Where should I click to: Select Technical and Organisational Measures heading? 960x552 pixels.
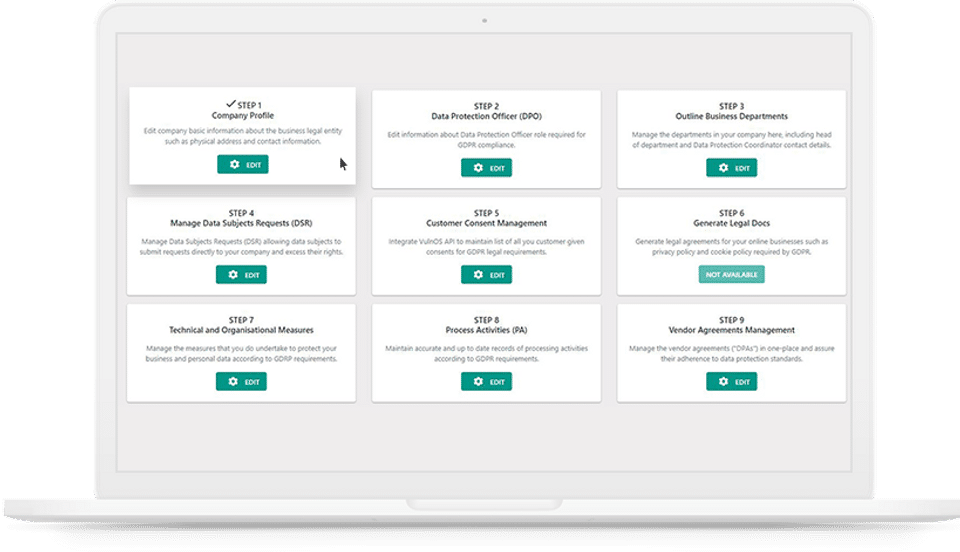241,330
